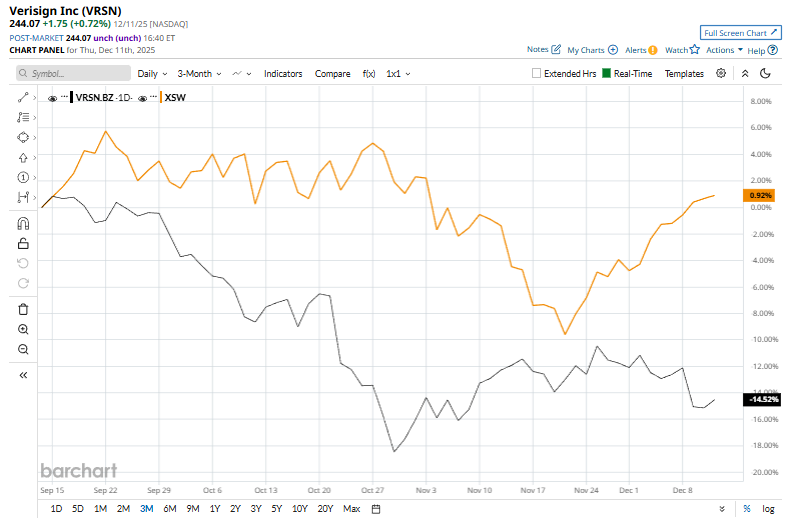Open the Indicators menu
Screen dimensions: 785x523
tap(283, 74)
